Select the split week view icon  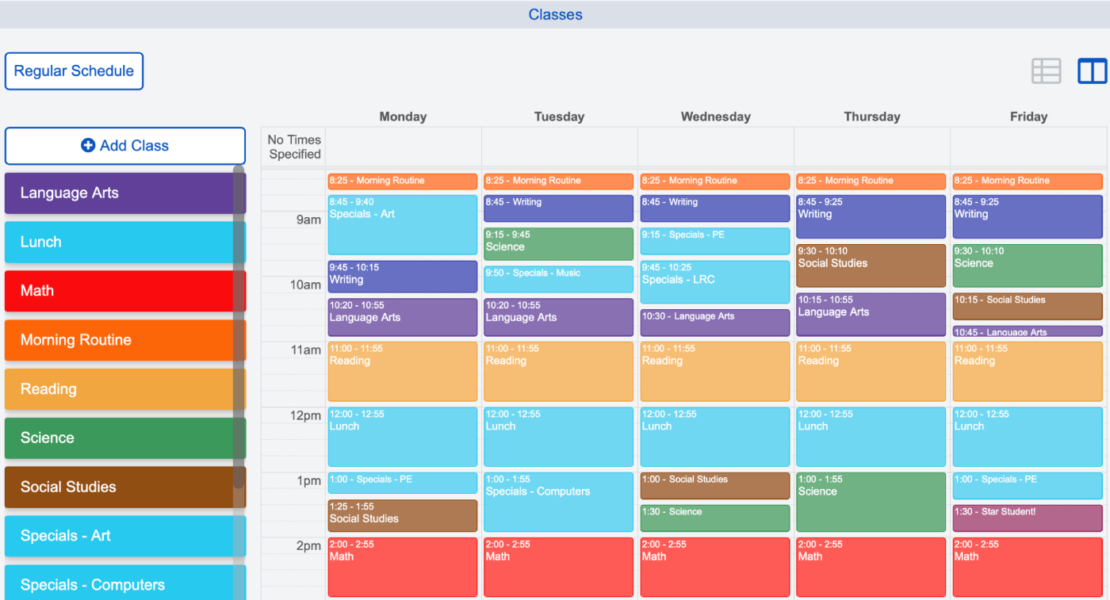[1091, 70]
